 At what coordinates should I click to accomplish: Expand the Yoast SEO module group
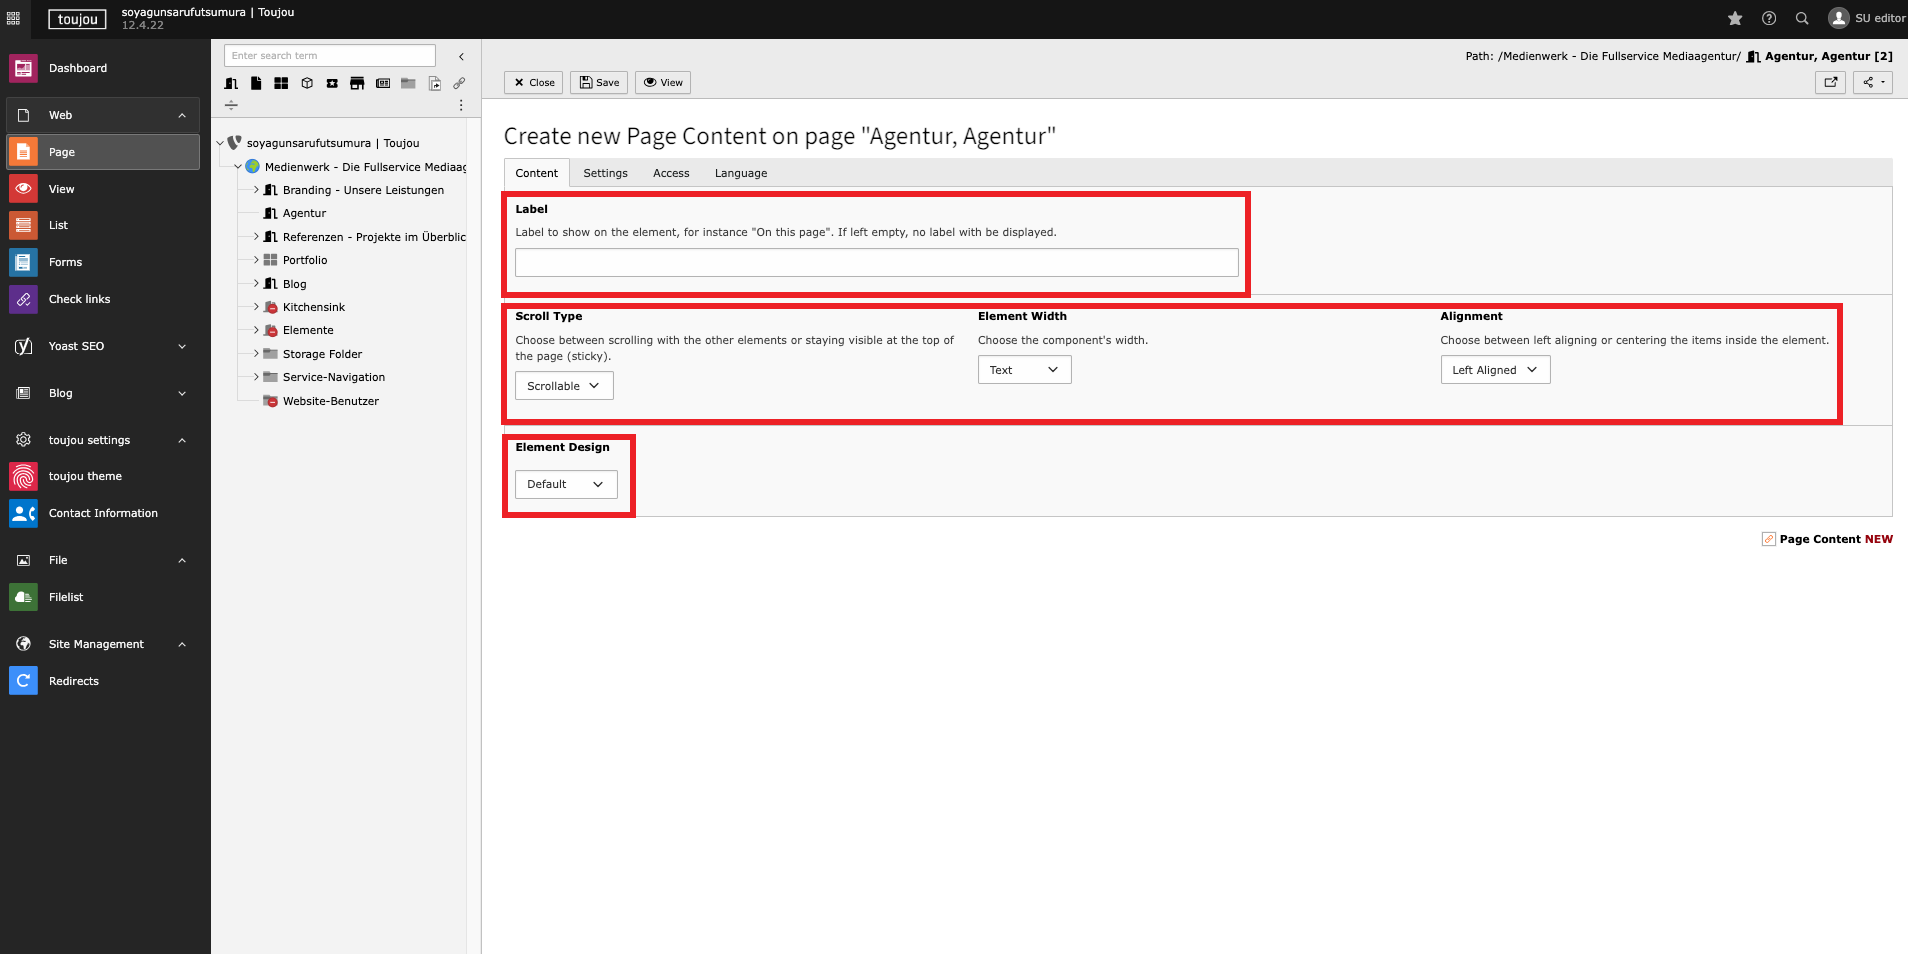click(181, 346)
